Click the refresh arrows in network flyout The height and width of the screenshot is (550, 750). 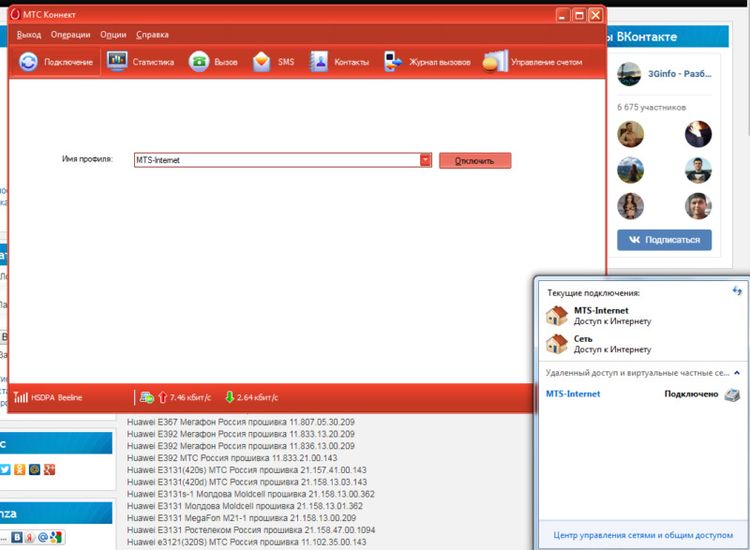coord(737,290)
